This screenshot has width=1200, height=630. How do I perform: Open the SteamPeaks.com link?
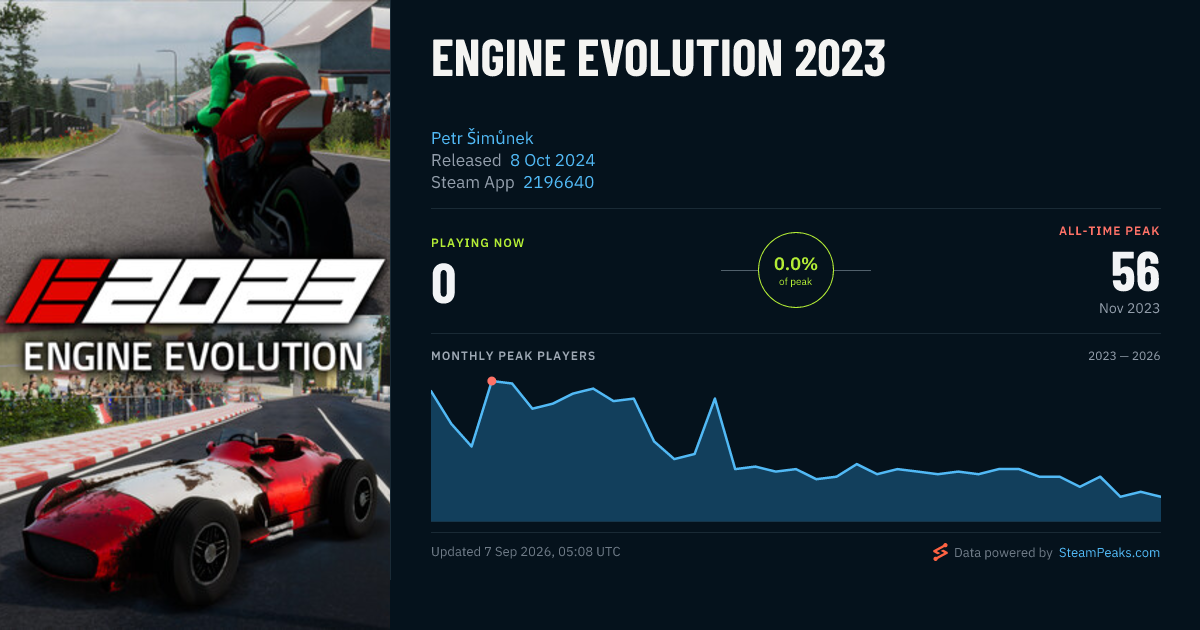click(x=1109, y=552)
